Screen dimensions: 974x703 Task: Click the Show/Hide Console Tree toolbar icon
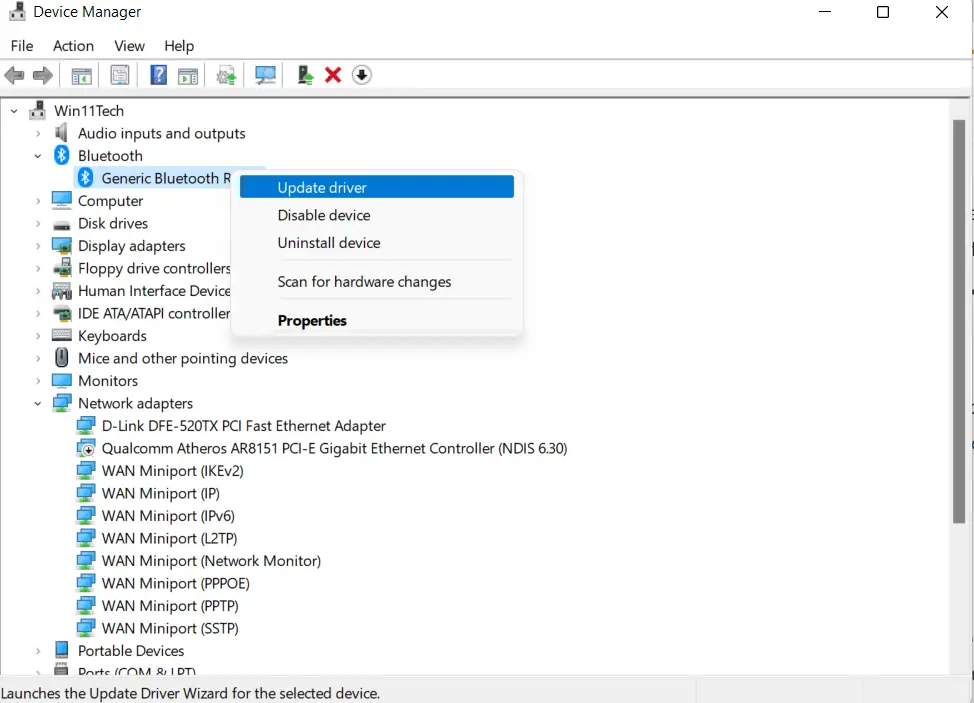click(81, 76)
